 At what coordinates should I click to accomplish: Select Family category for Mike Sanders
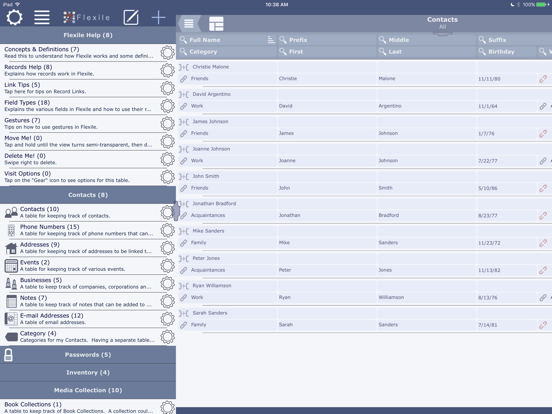[x=227, y=243]
